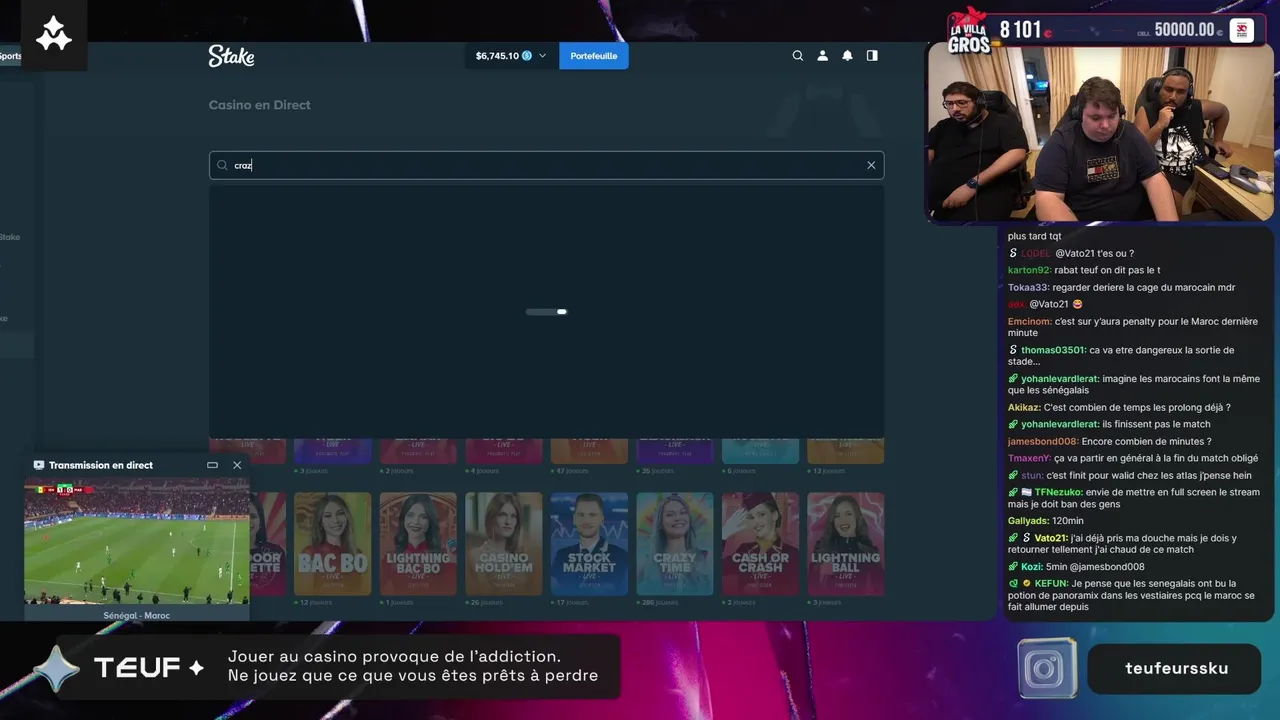This screenshot has width=1280, height=720.
Task: Click the La Villa Gros badge
Action: click(969, 30)
